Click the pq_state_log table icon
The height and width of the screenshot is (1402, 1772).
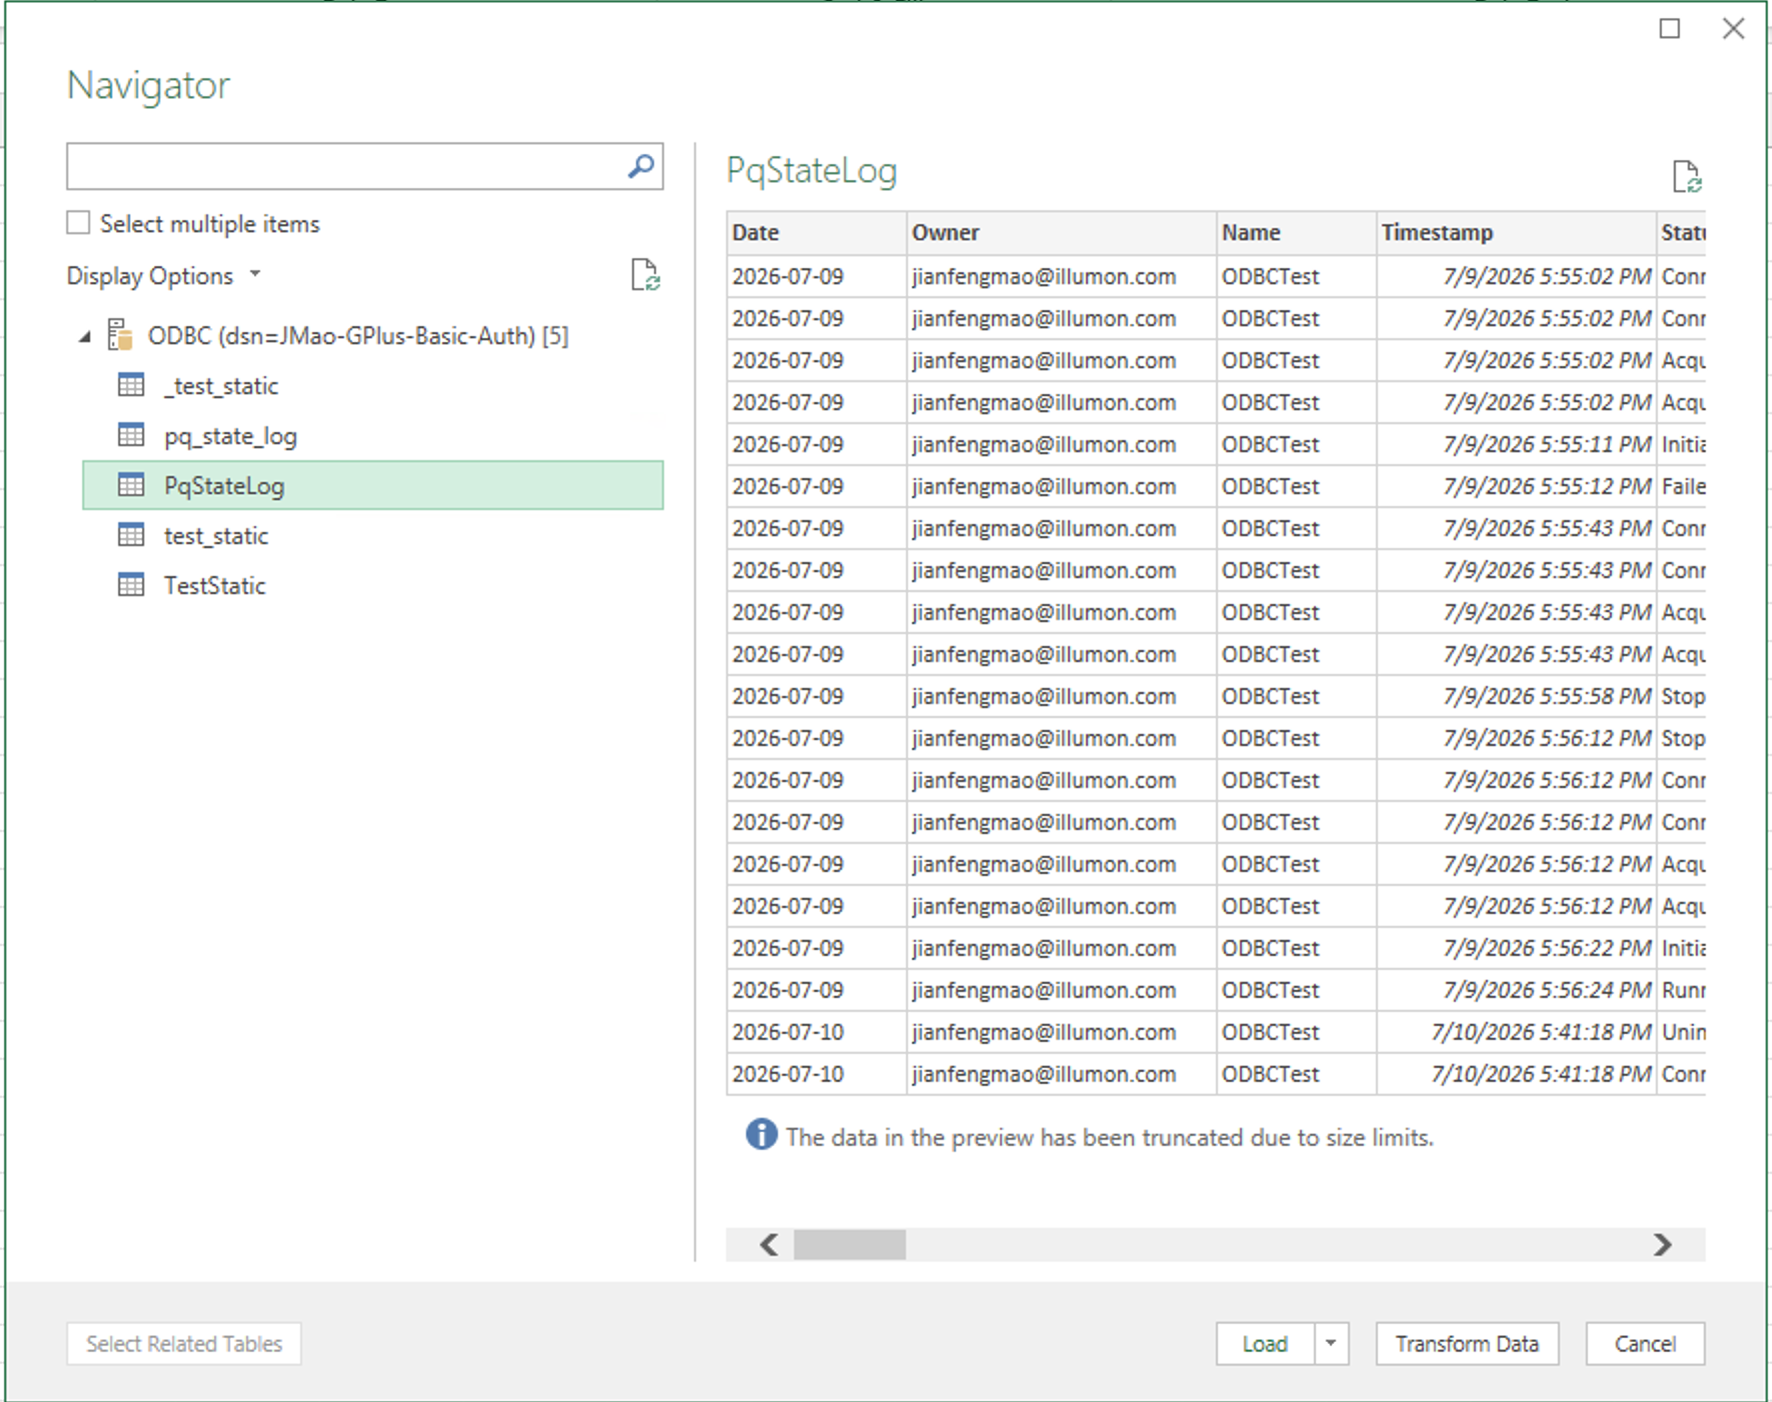click(x=131, y=435)
